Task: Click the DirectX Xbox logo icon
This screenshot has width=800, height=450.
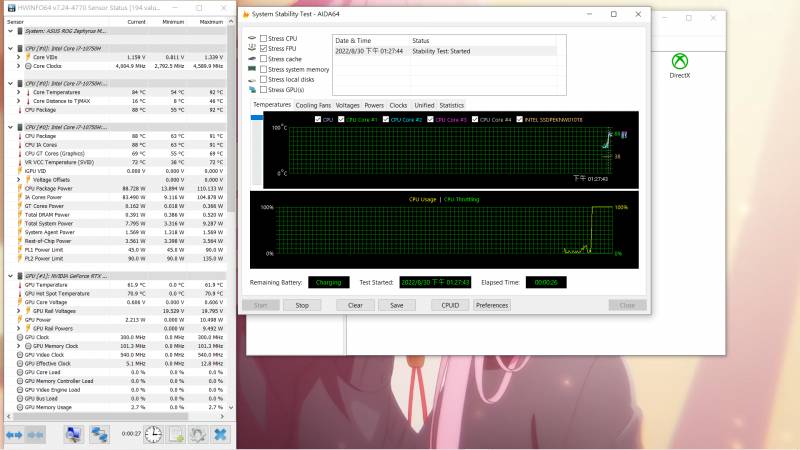Action: coord(680,61)
